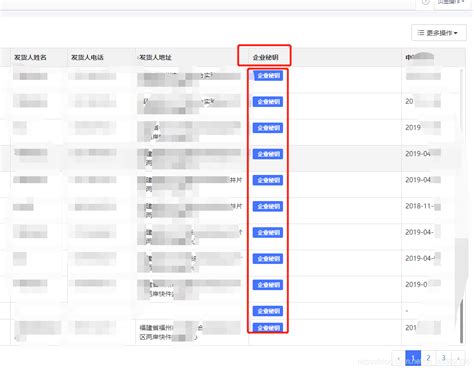Select the active page 1 button
This screenshot has width=474, height=370.
click(413, 358)
